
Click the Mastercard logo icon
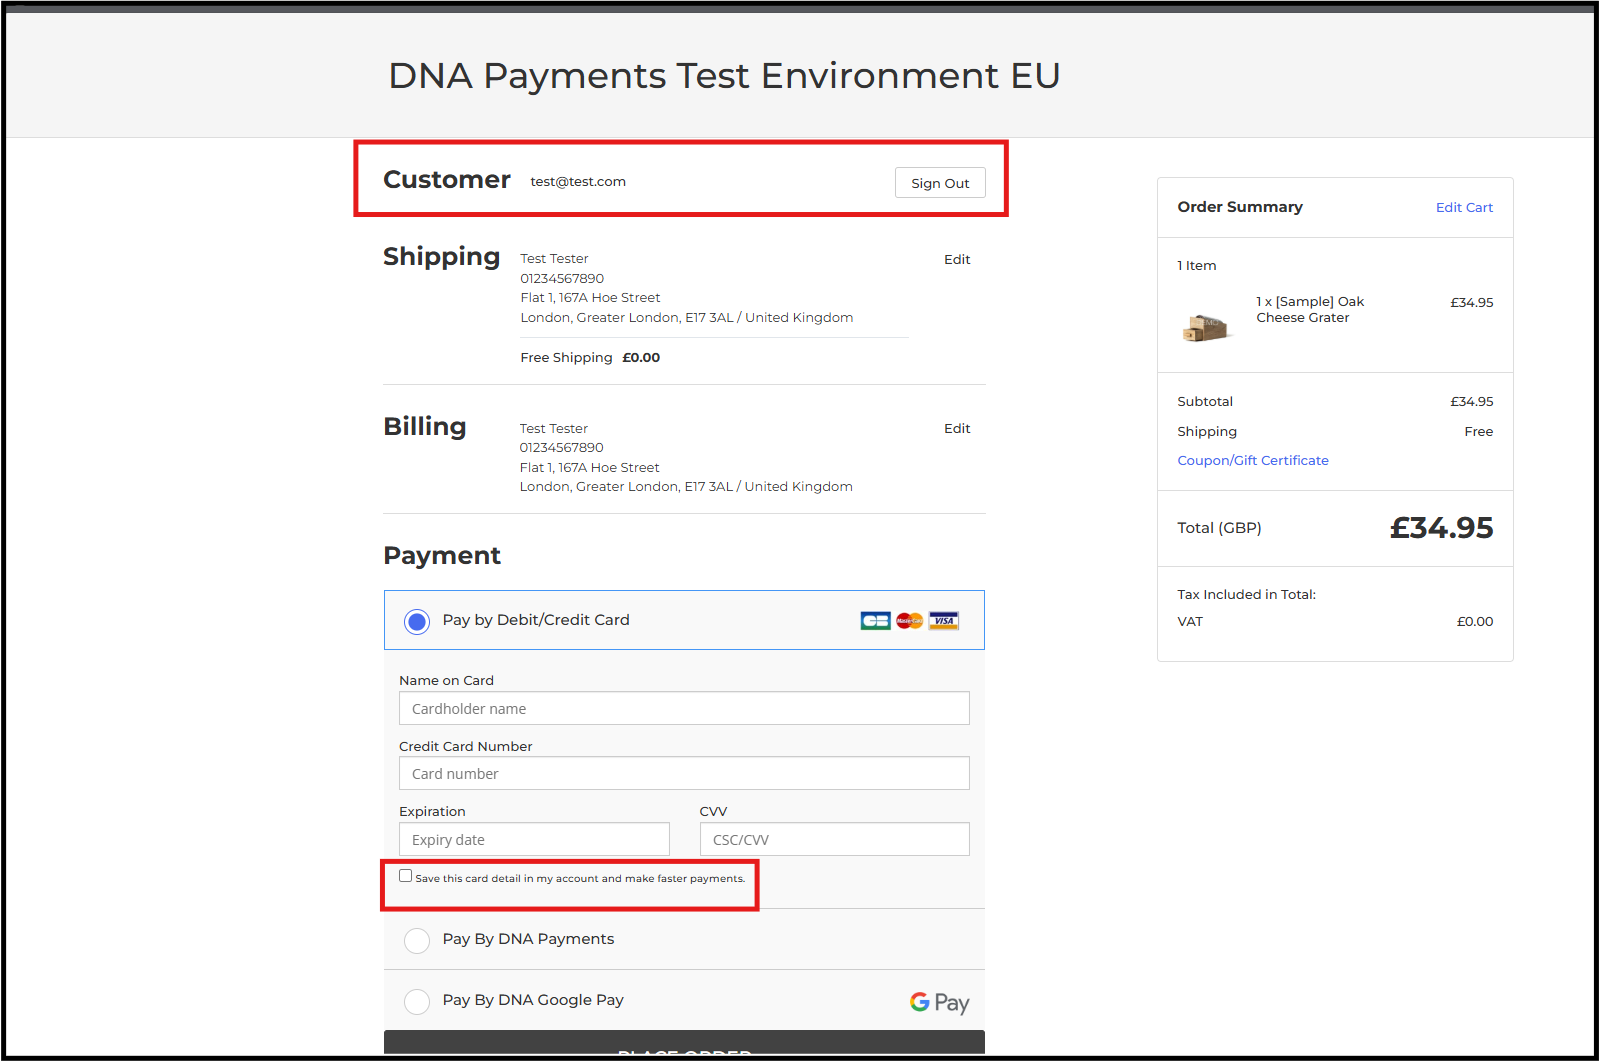(x=909, y=621)
